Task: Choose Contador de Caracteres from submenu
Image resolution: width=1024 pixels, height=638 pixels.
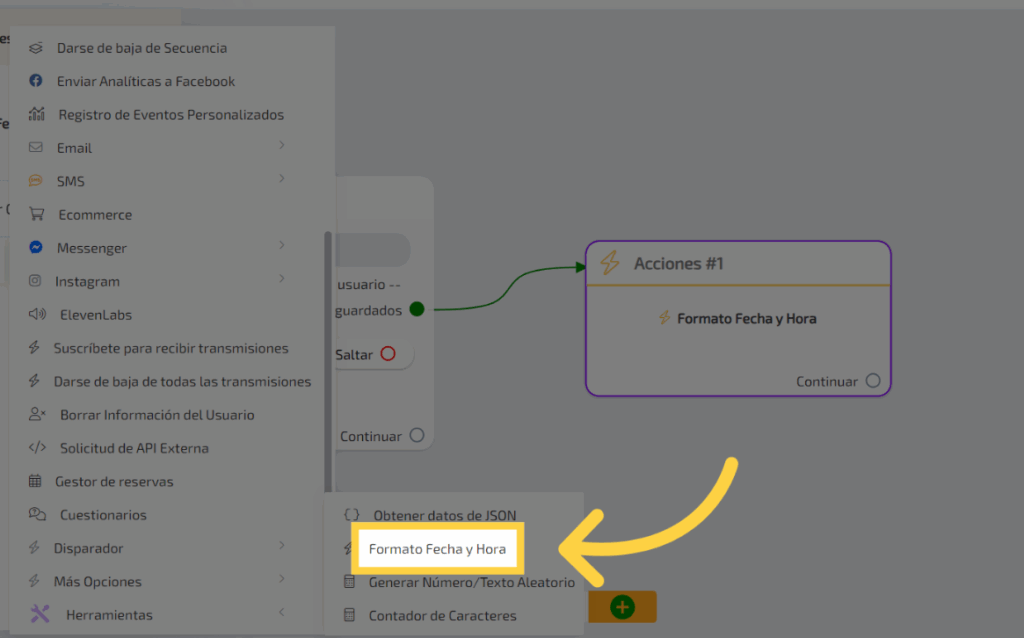Action: point(442,615)
